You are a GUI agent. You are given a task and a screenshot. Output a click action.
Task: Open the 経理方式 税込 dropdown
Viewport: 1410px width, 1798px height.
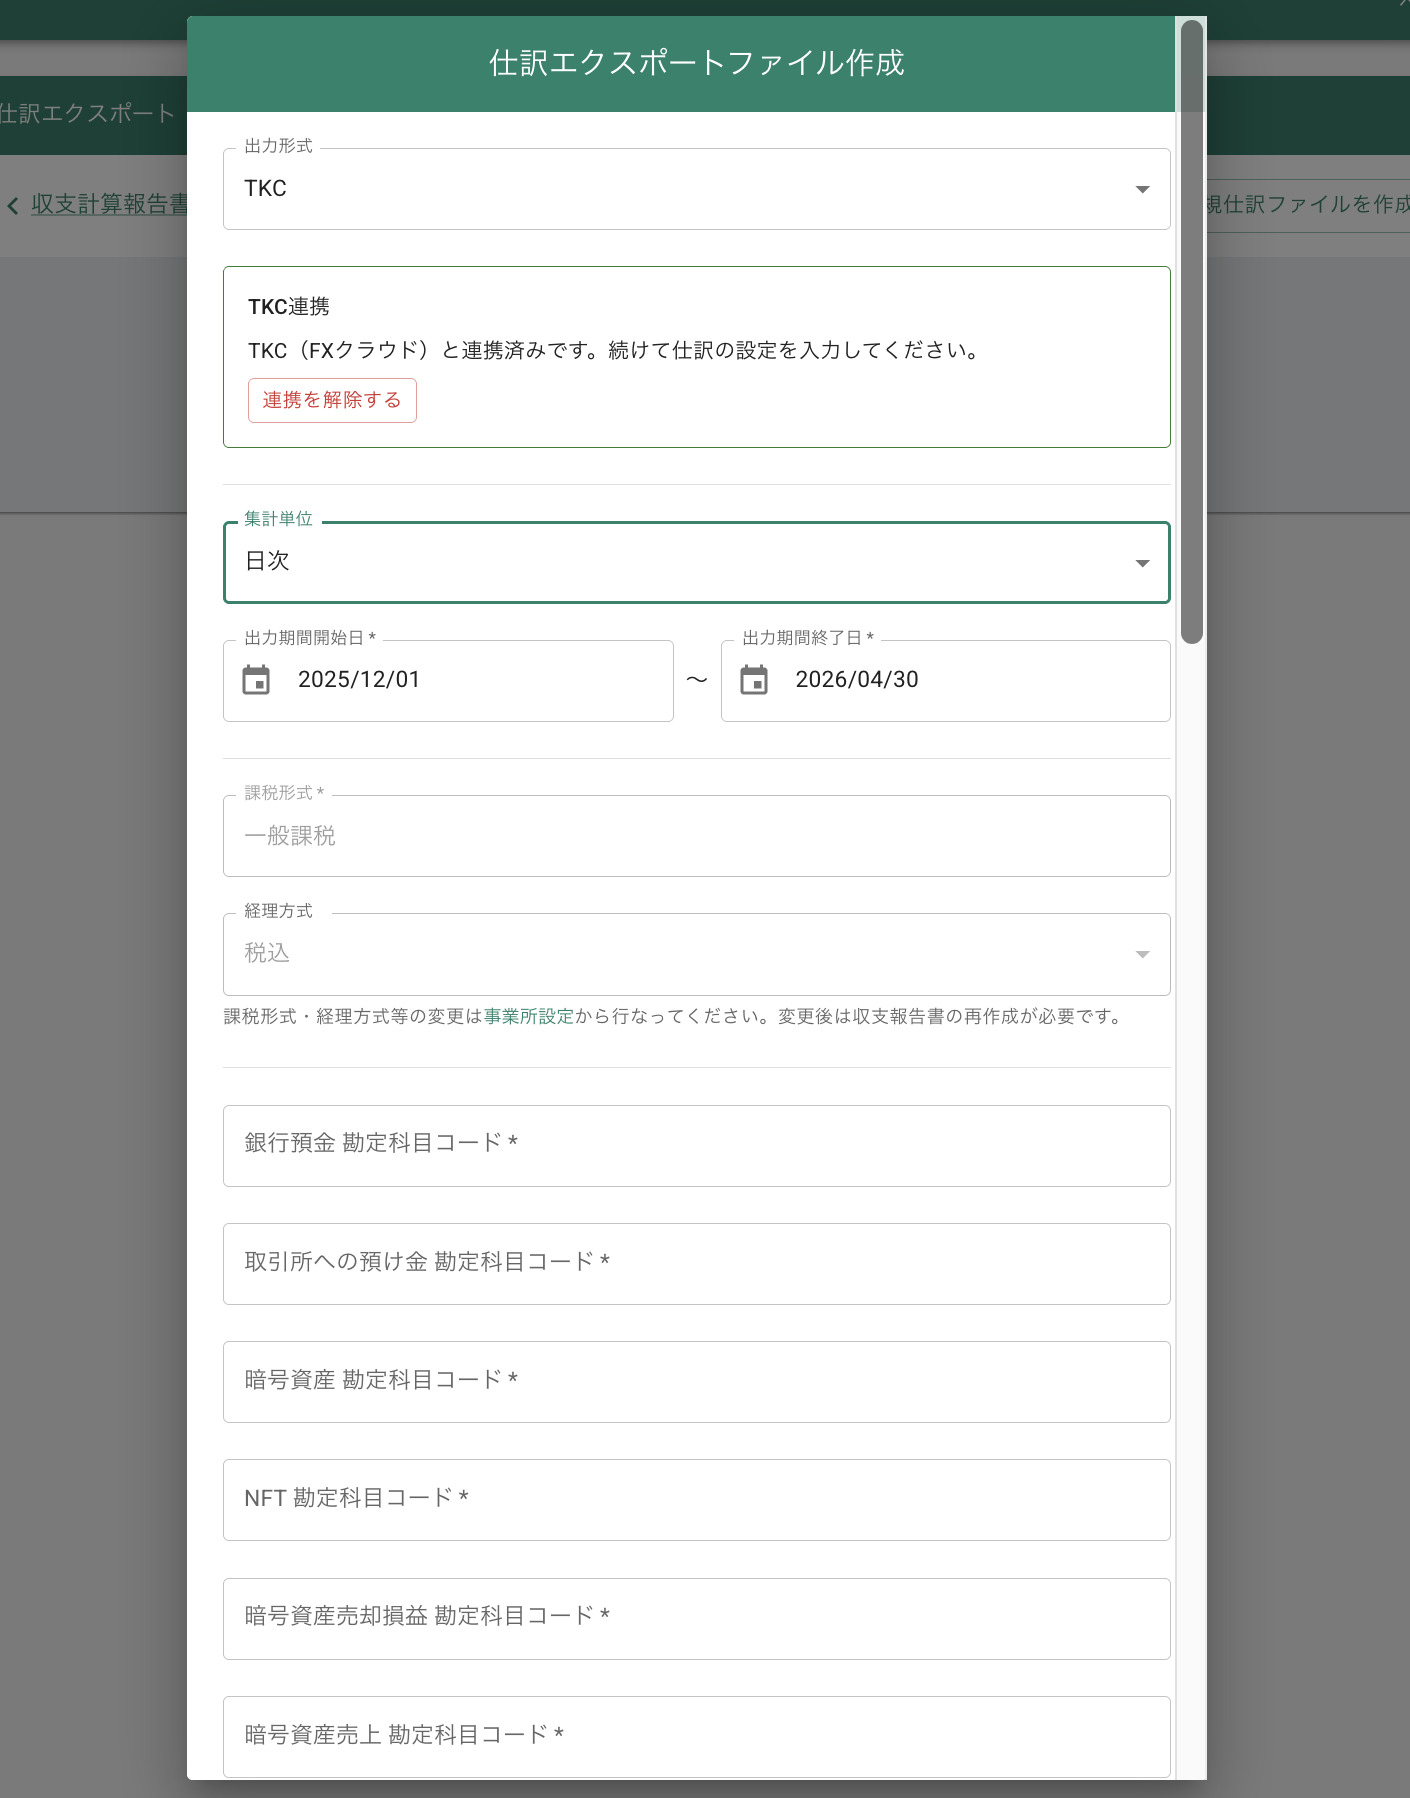696,954
